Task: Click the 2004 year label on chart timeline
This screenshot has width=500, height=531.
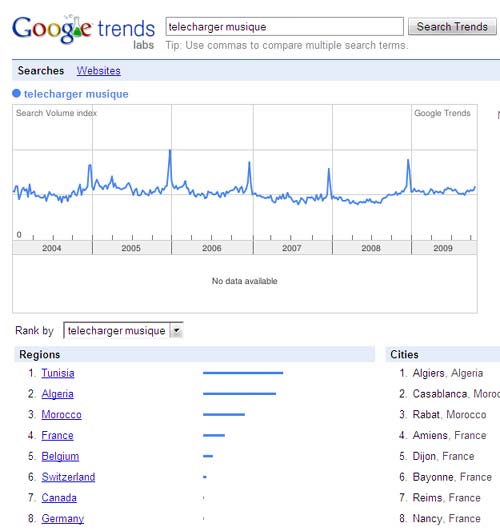Action: tap(52, 248)
